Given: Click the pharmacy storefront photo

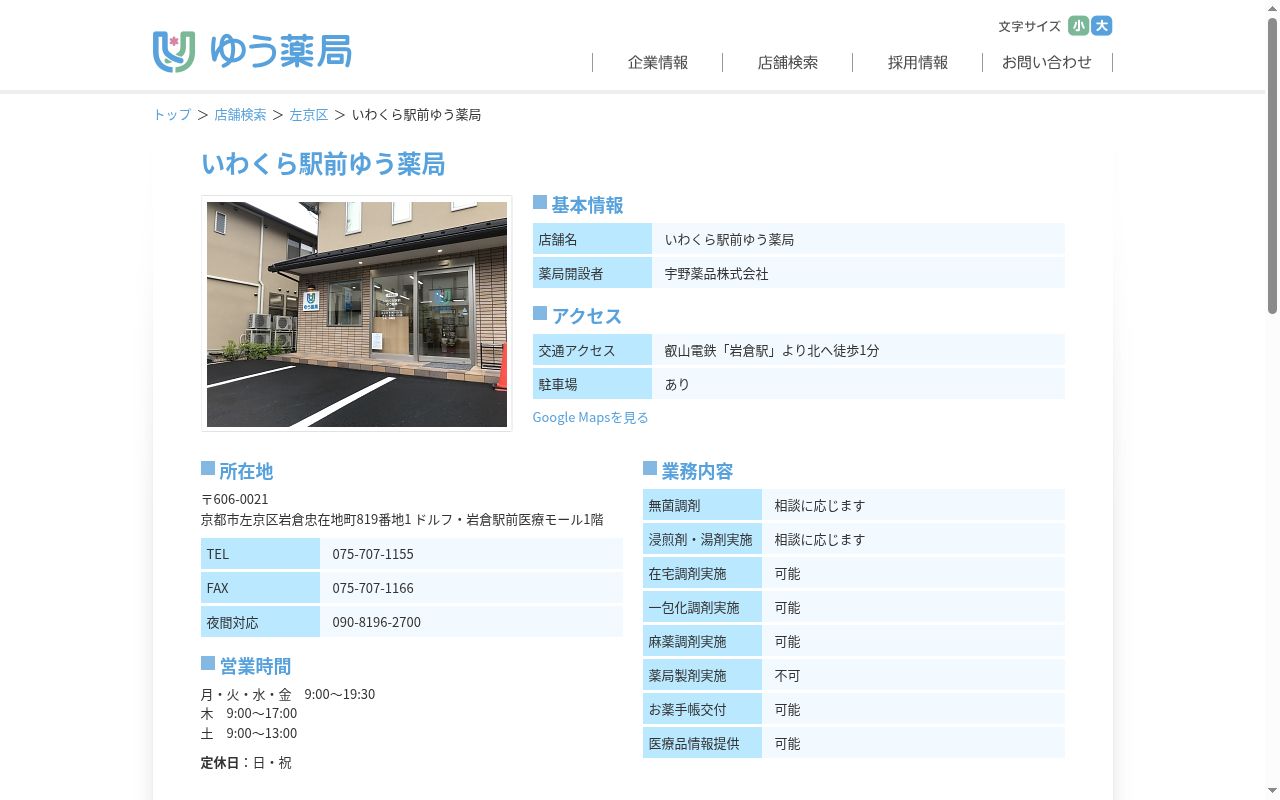Looking at the screenshot, I should tap(357, 314).
